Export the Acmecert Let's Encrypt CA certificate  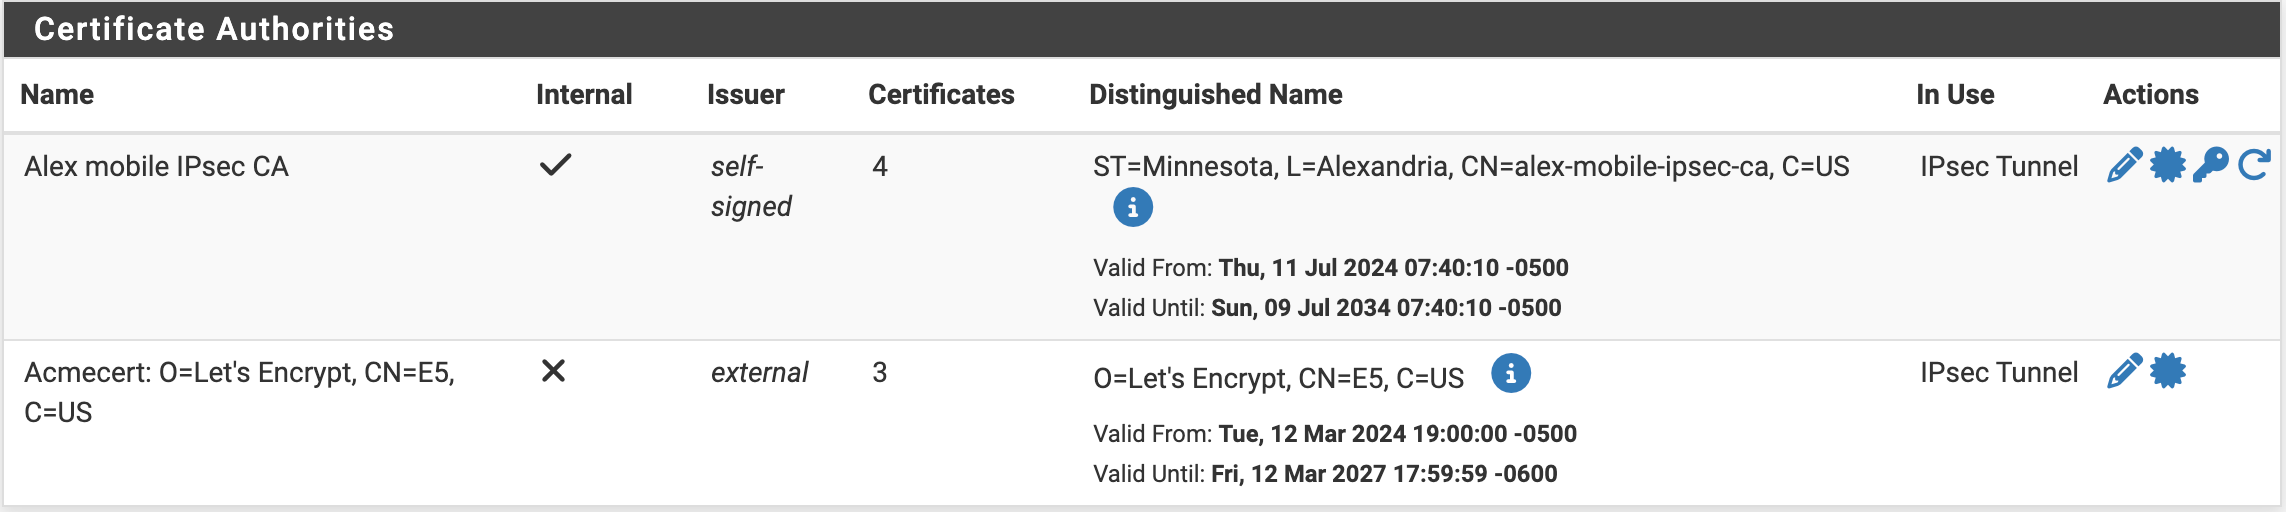(2167, 371)
